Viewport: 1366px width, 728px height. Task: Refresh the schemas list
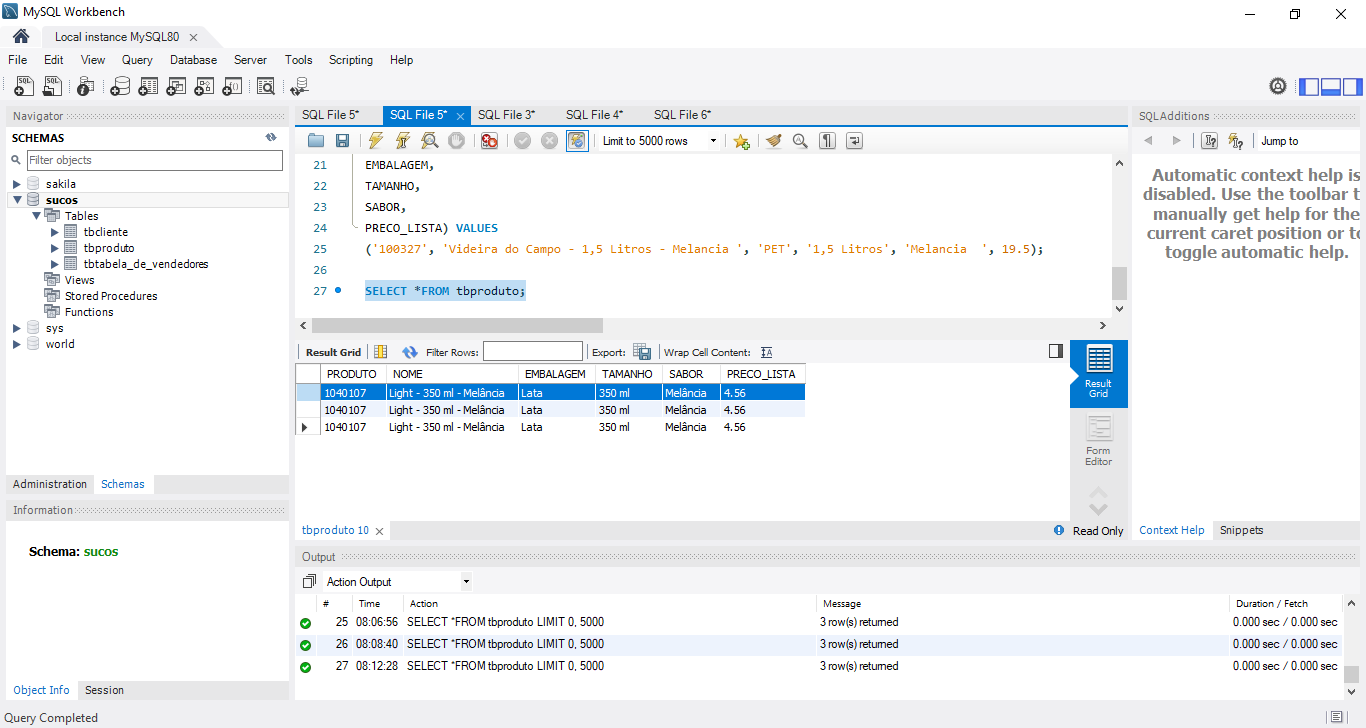271,138
